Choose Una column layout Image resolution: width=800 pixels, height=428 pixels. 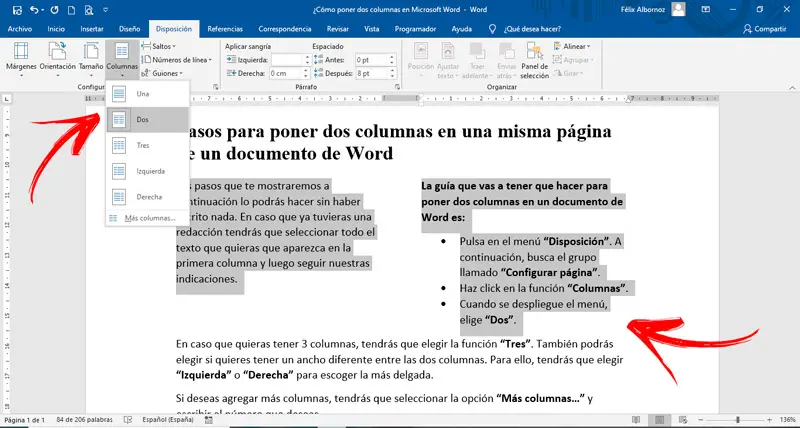click(x=147, y=94)
